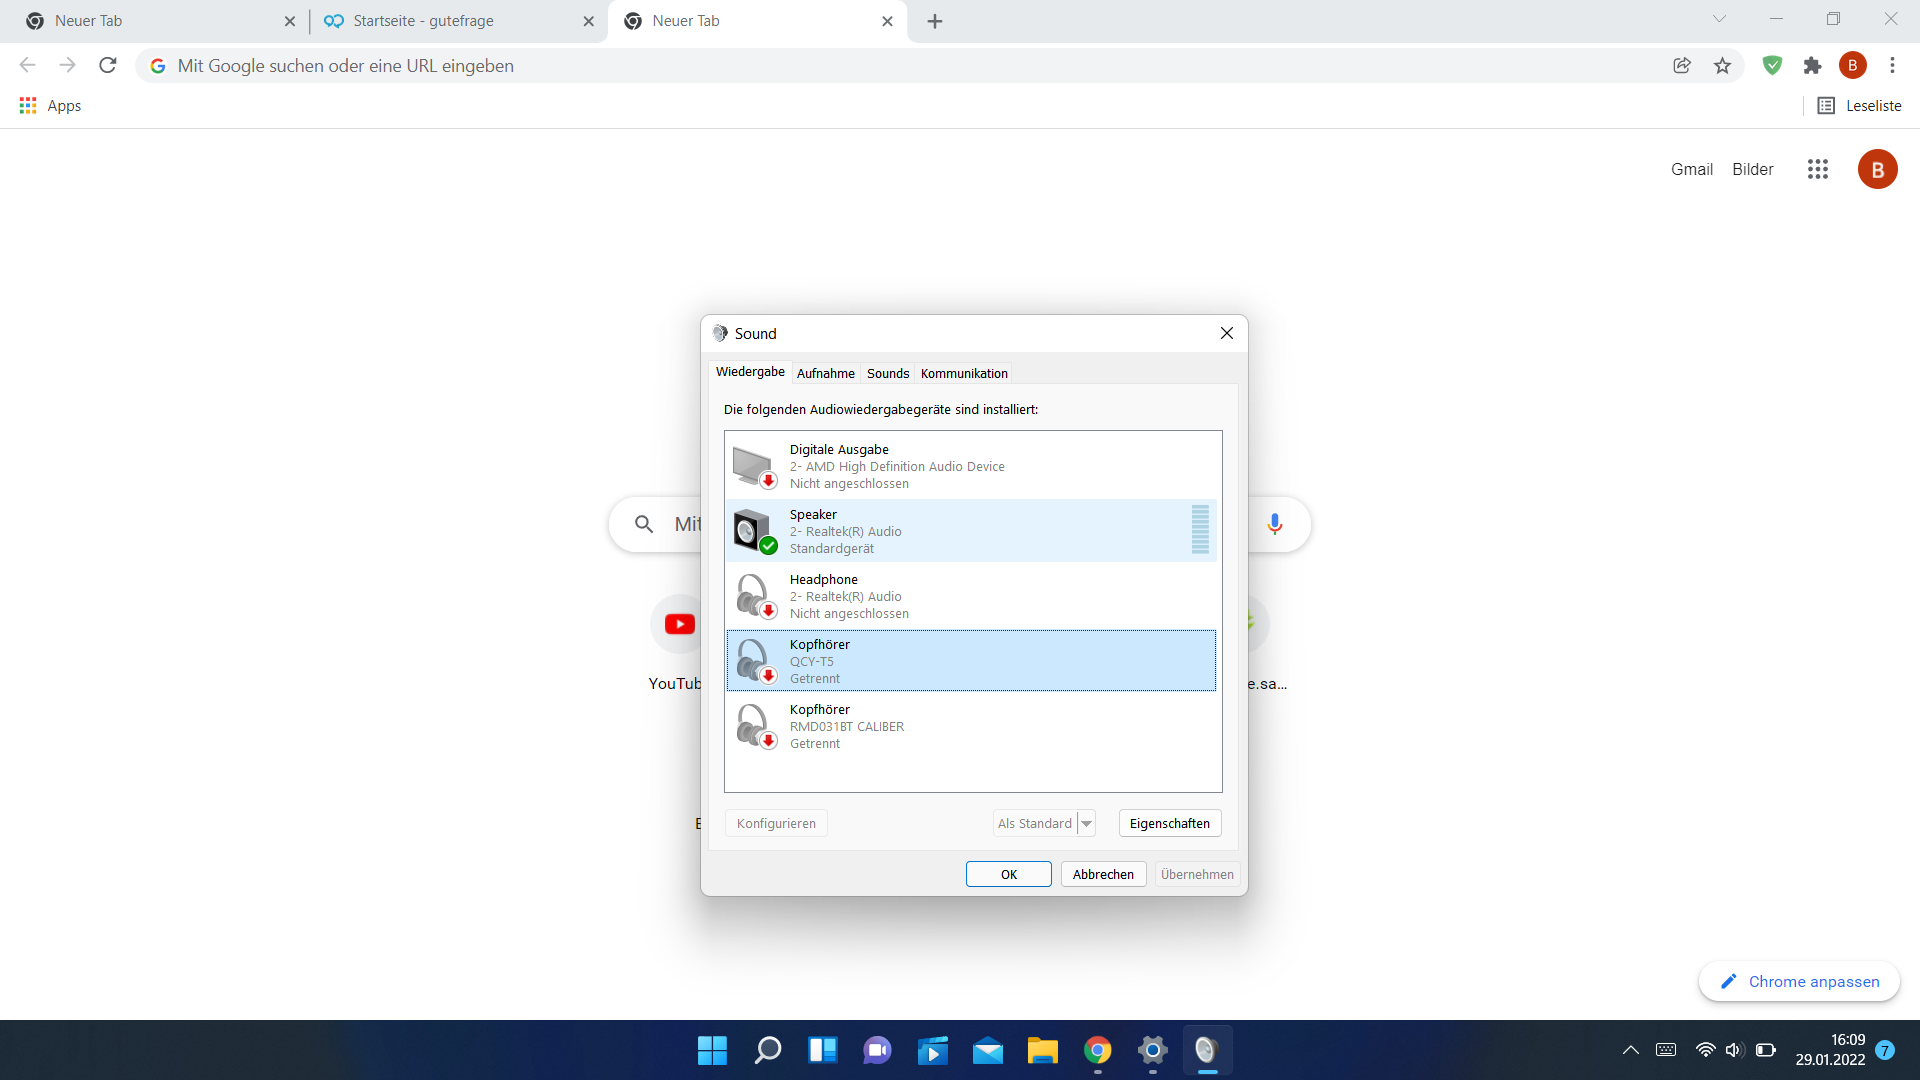This screenshot has height=1080, width=1920.
Task: Share the page via the share icon
Action: pyautogui.click(x=1681, y=65)
